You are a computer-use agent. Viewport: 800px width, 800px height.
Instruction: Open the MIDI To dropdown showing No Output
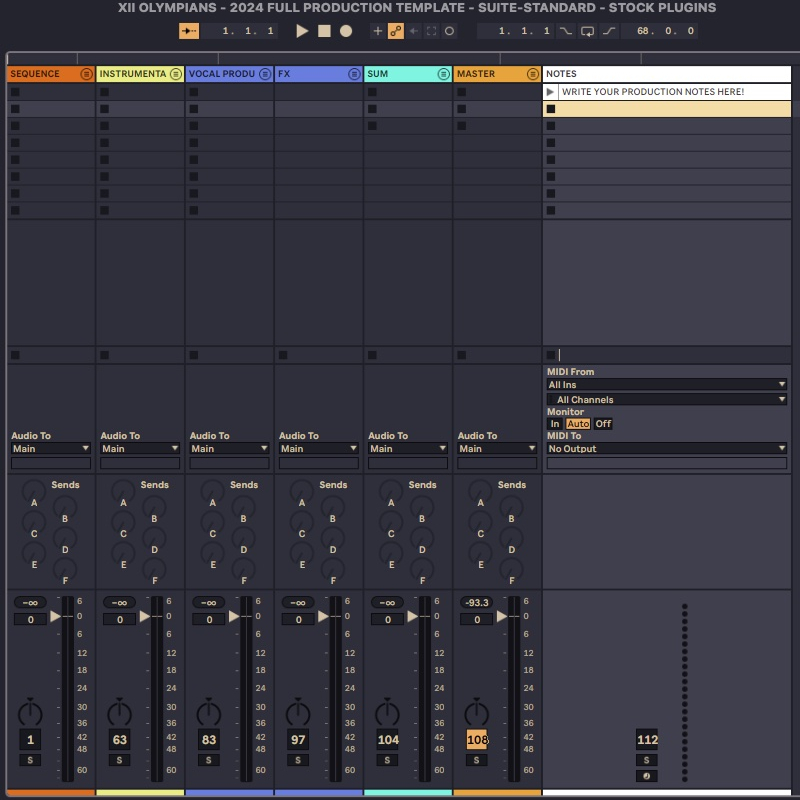point(665,448)
